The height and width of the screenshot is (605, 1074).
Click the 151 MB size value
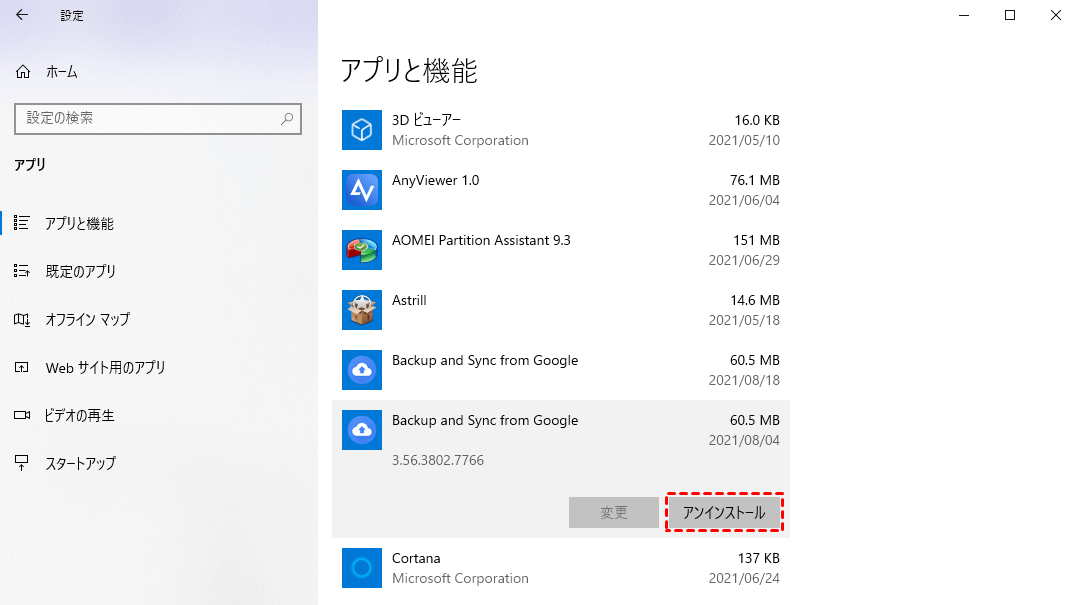tap(756, 240)
